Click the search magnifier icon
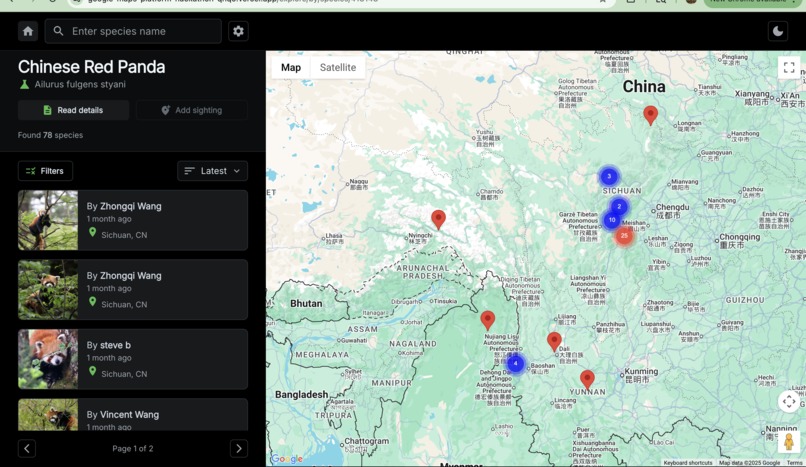Screen dimensions: 806x467 point(59,31)
